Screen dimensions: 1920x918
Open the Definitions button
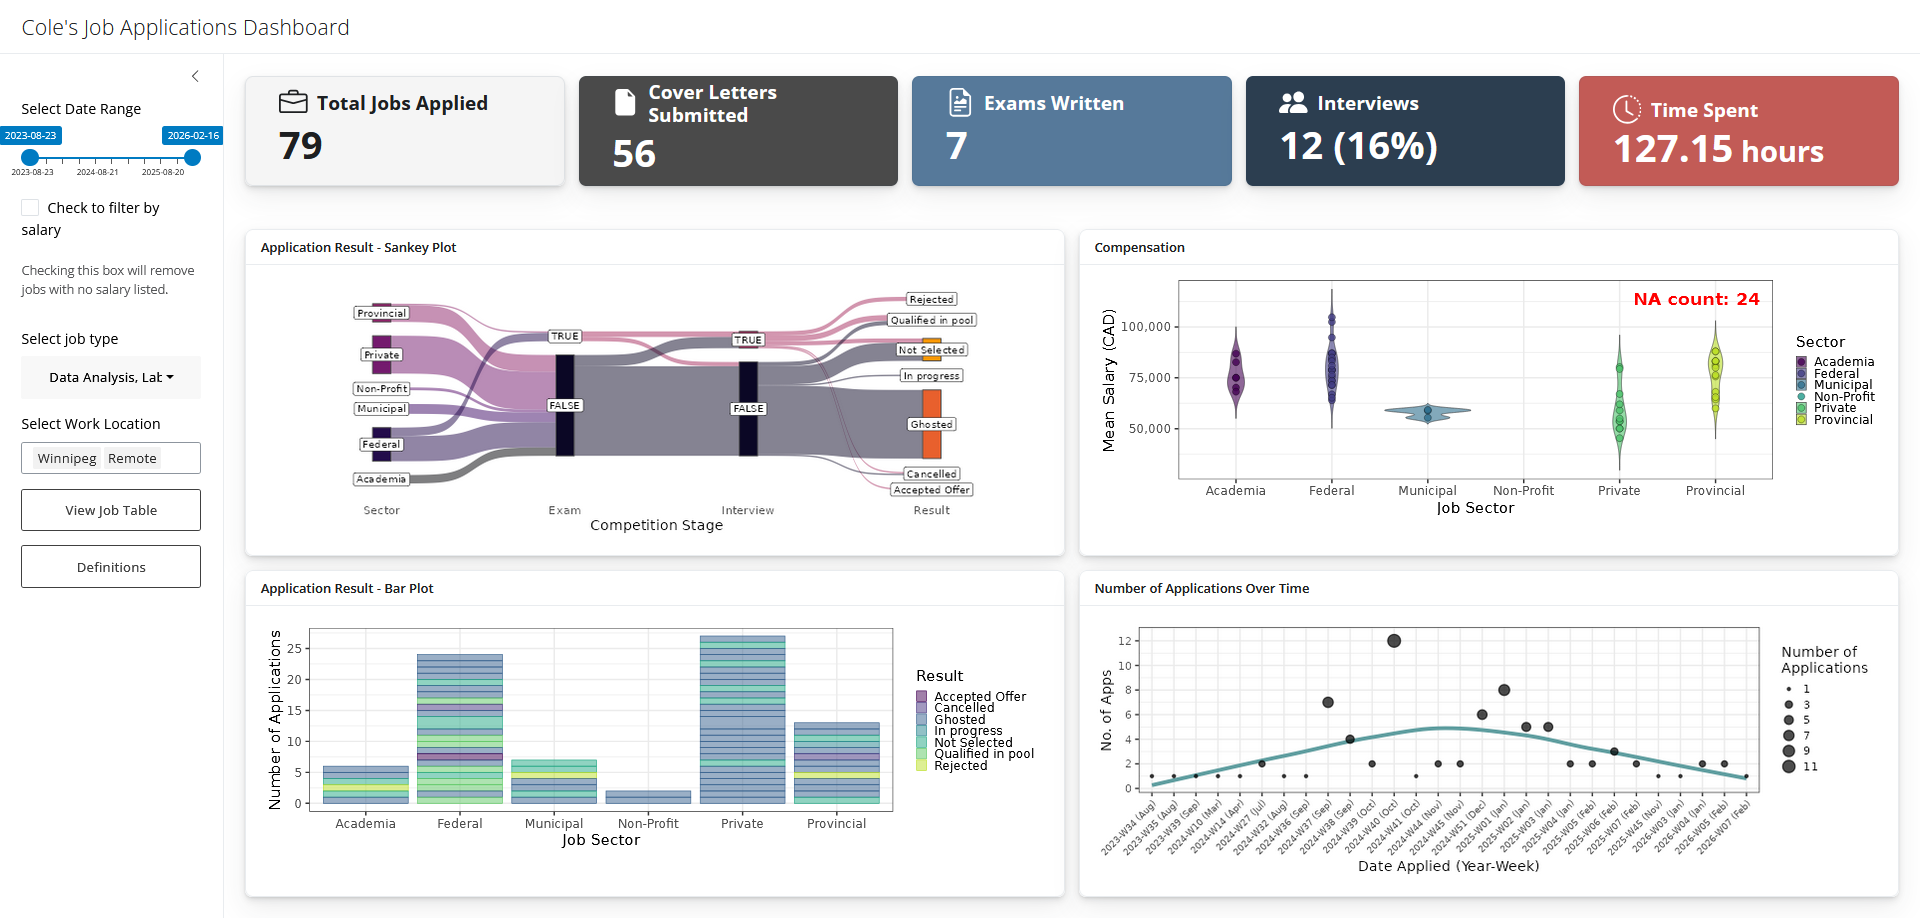point(111,567)
